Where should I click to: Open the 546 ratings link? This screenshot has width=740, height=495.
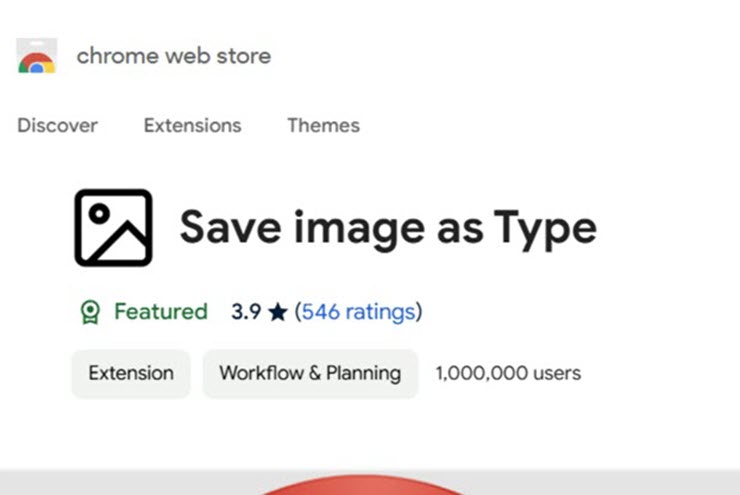[x=358, y=312]
